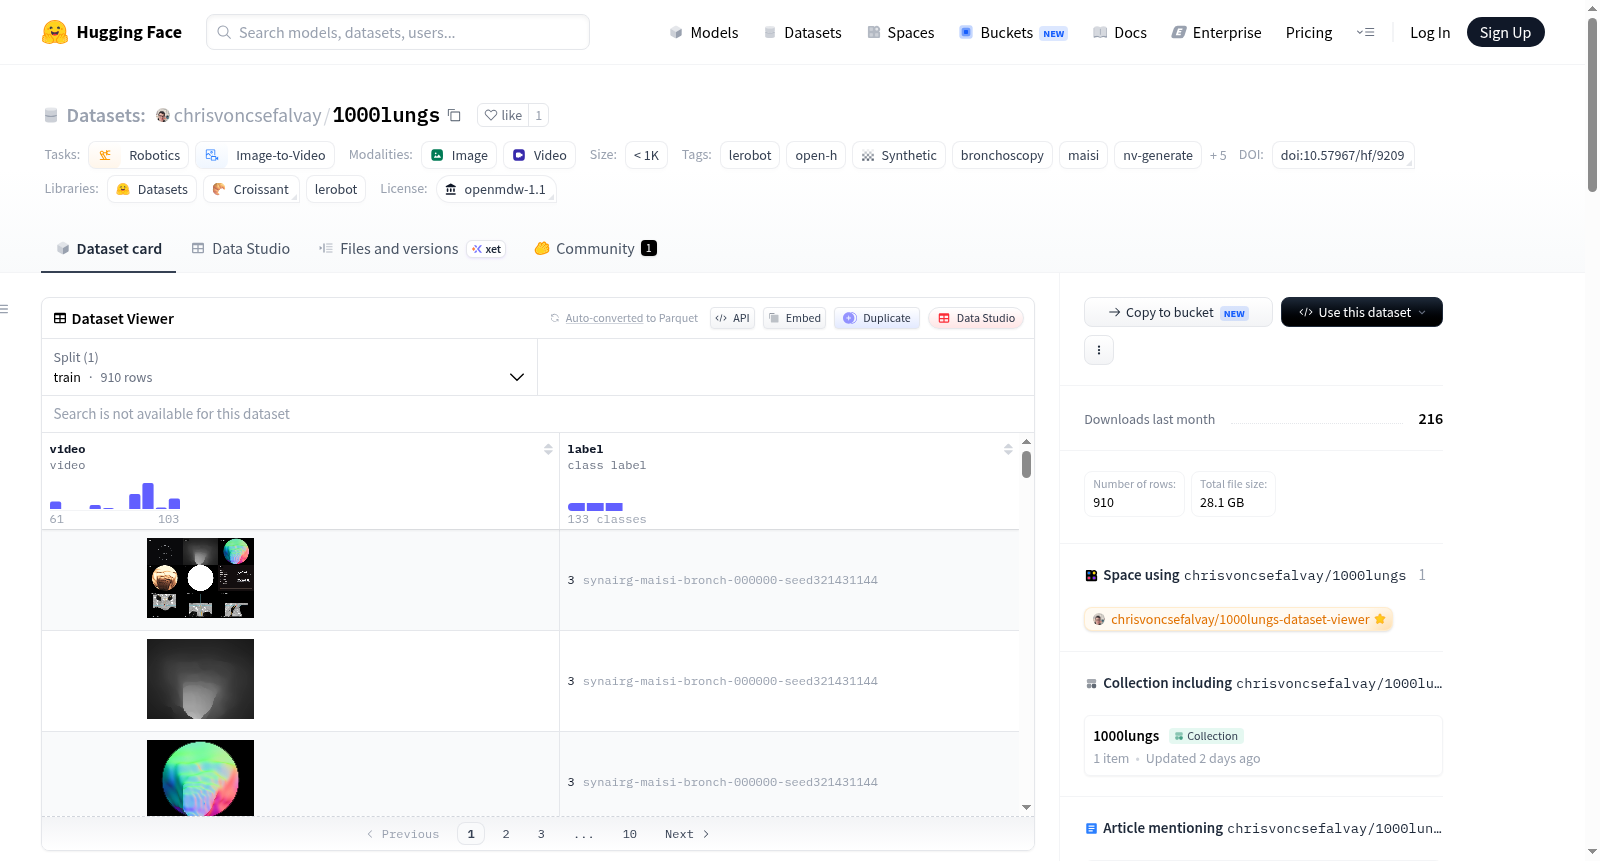Open the Pricing page
Screen dimensions: 1600x861
pyautogui.click(x=1309, y=32)
